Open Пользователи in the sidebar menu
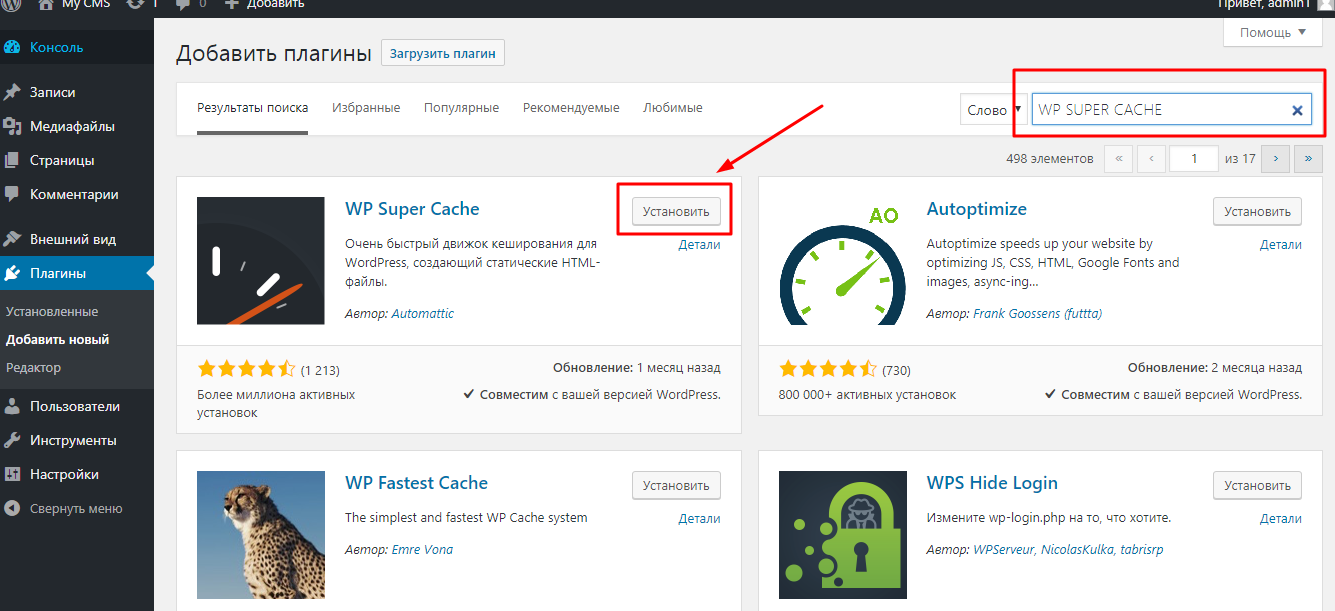Image resolution: width=1335 pixels, height=611 pixels. [x=77, y=406]
